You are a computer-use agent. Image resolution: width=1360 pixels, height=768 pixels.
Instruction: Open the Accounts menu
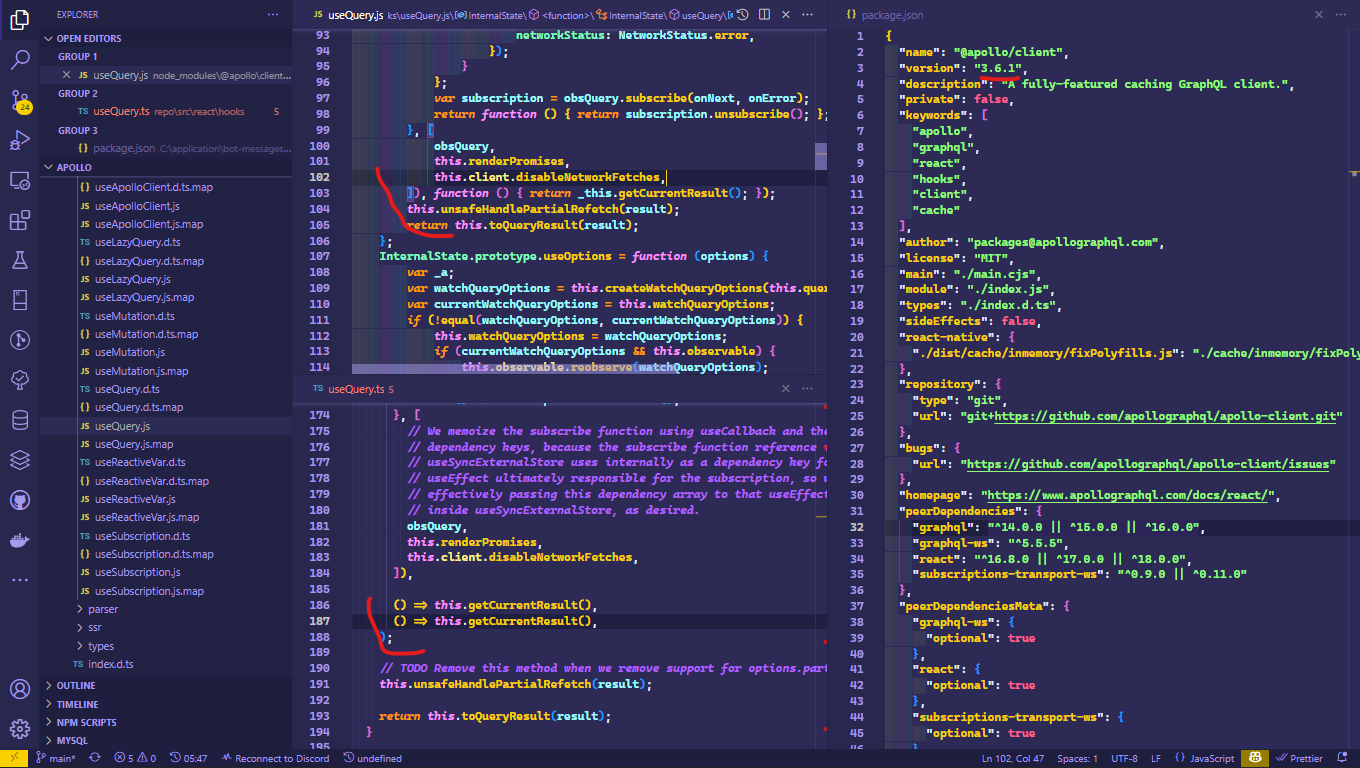click(x=20, y=689)
